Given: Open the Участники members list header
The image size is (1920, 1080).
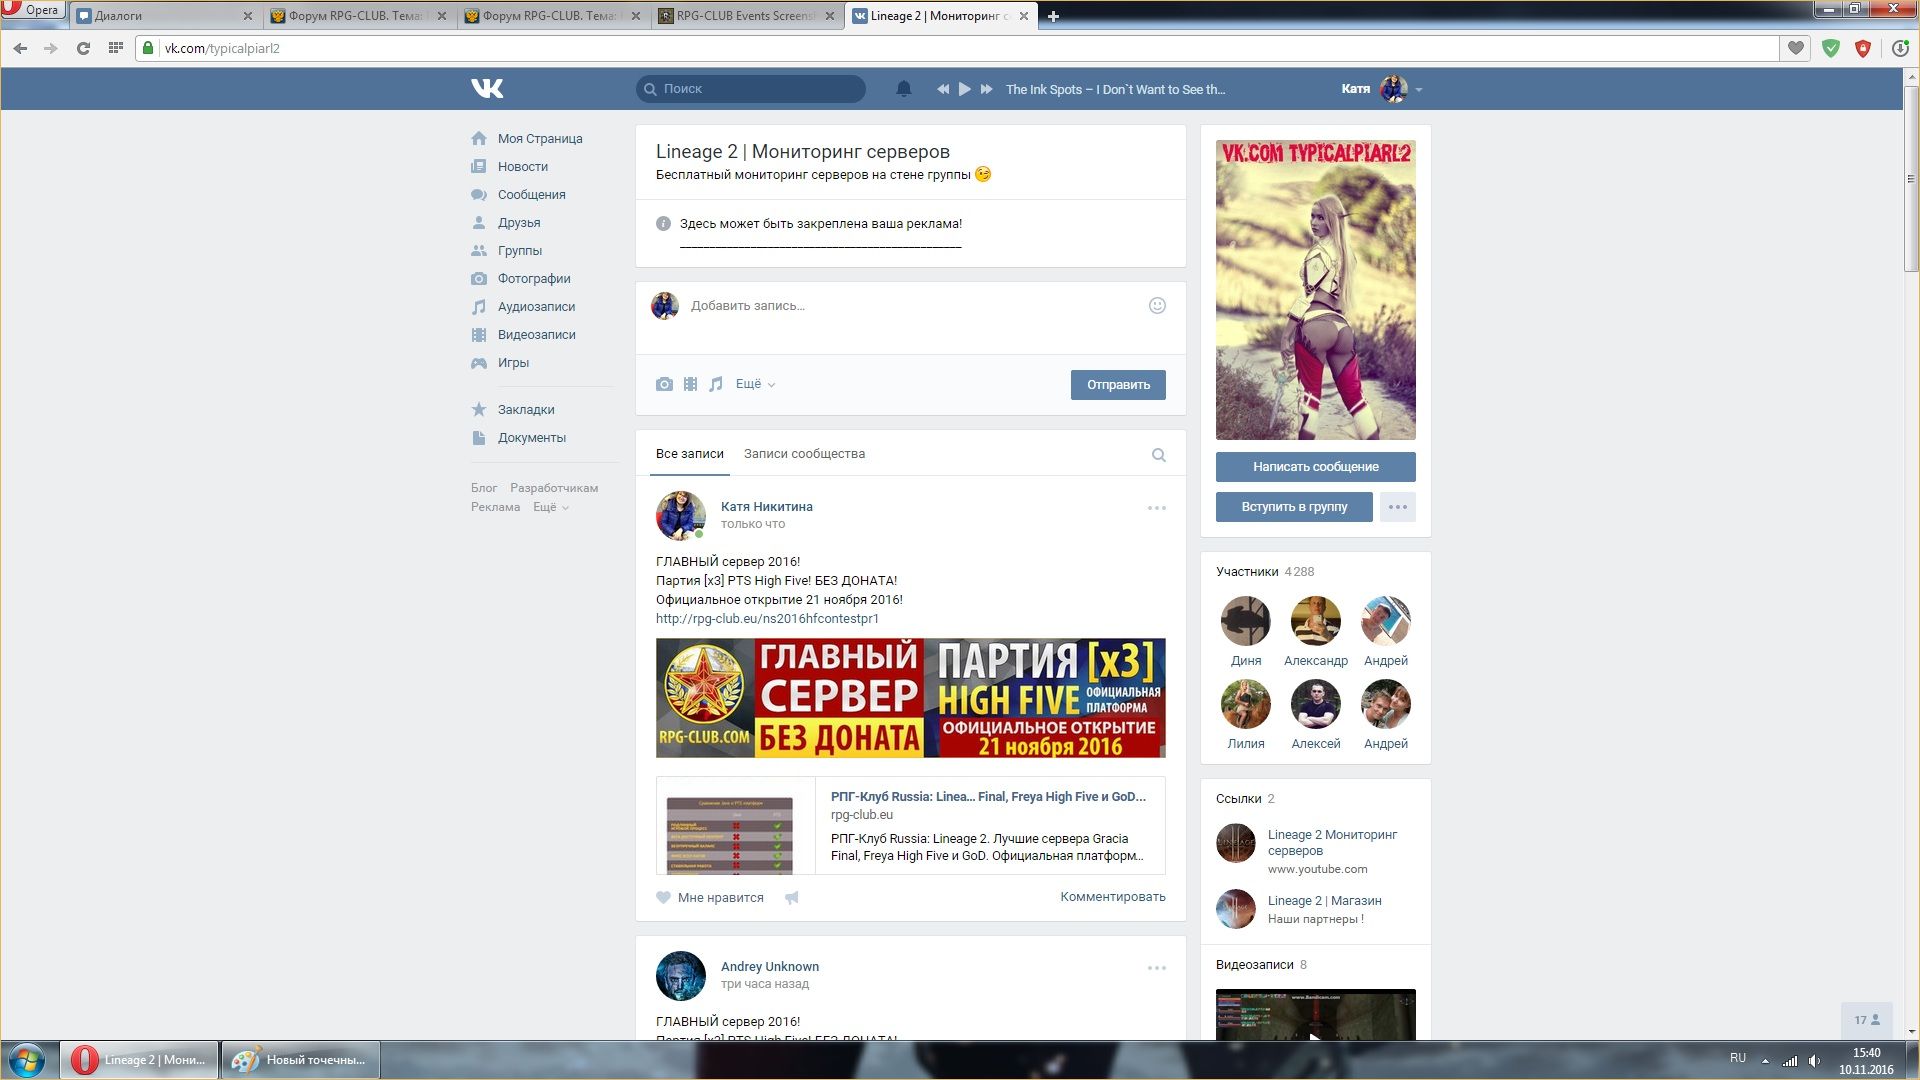Looking at the screenshot, I should pyautogui.click(x=1265, y=572).
